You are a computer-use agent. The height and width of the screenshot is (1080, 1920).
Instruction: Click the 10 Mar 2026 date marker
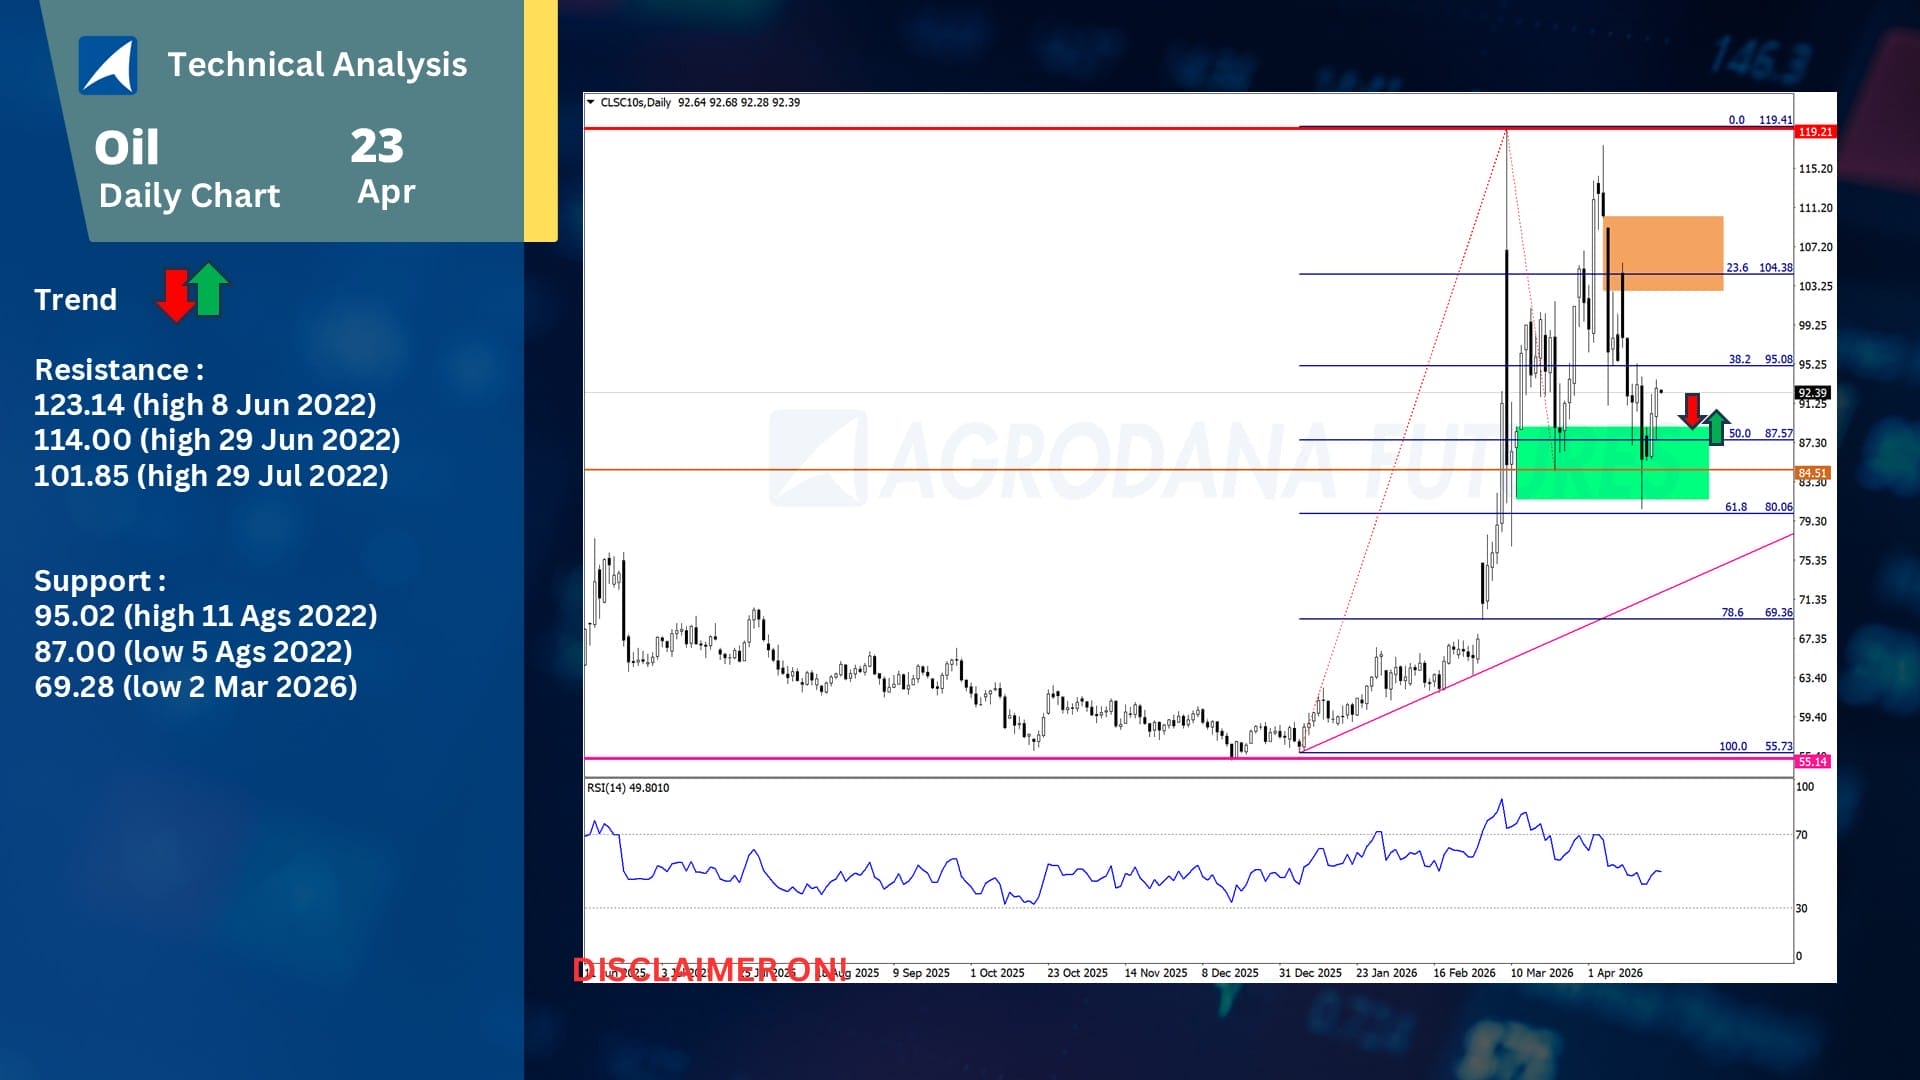(1541, 973)
